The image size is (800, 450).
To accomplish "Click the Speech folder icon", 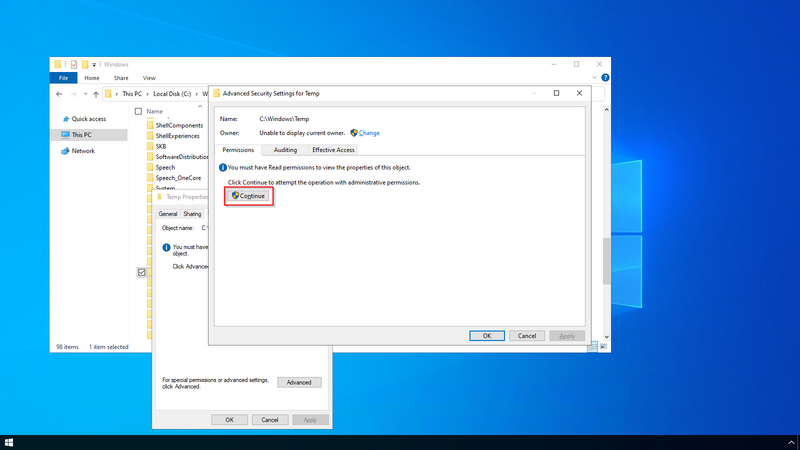I will click(150, 167).
